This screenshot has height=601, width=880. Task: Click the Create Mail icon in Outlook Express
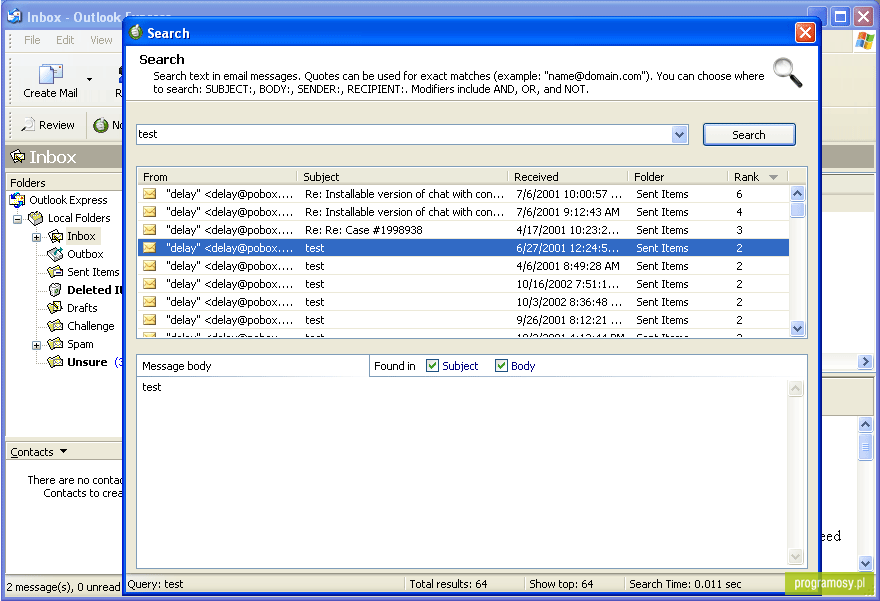[51, 74]
